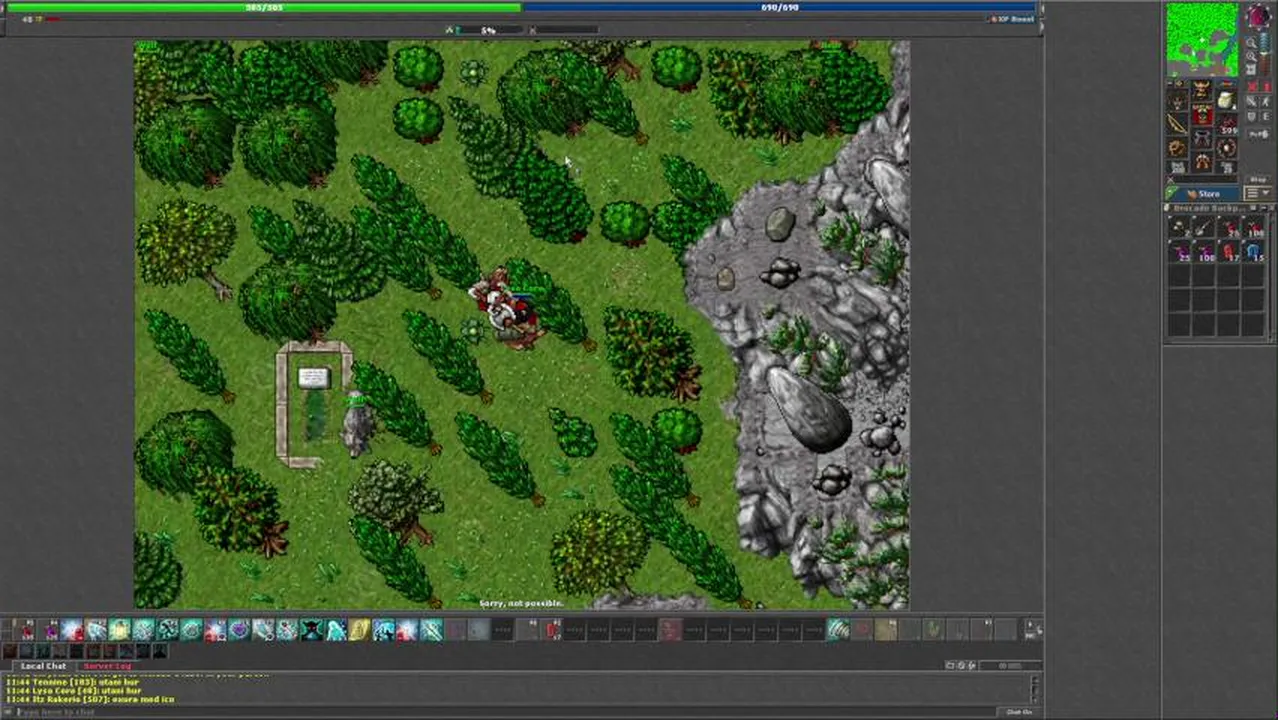Use the teal striped claw spell hotkey

point(838,629)
